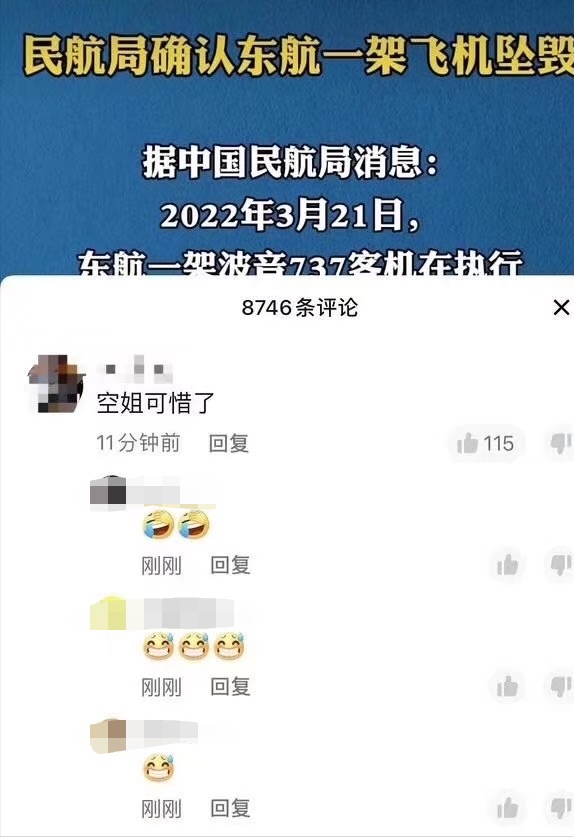The height and width of the screenshot is (837, 574).
Task: Dislike the reply with three sweat-smile emojis
Action: coord(561,686)
